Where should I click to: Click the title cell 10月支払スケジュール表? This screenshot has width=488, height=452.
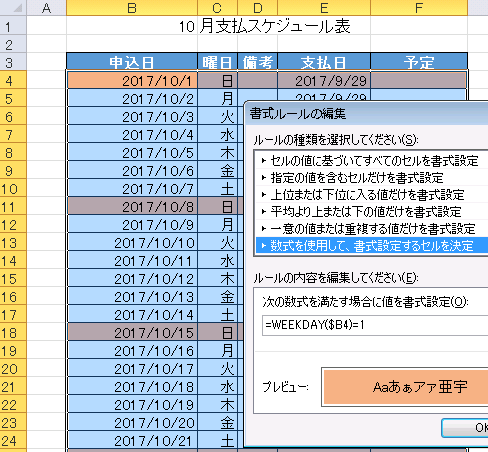coord(265,26)
